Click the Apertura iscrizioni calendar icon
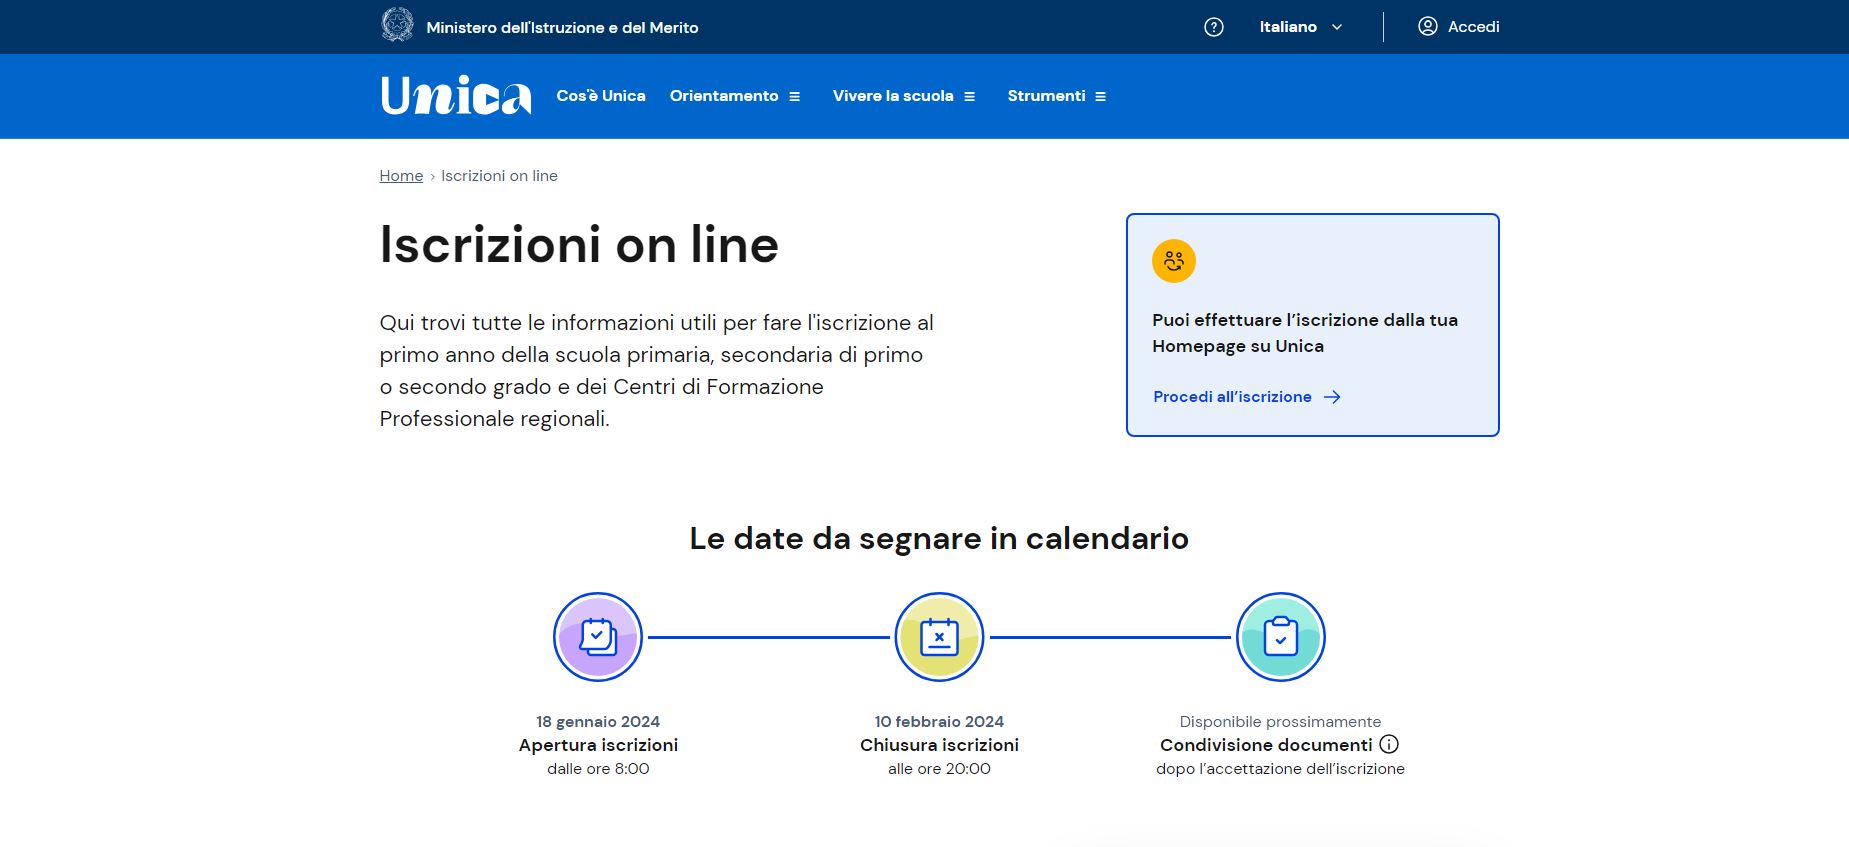Image resolution: width=1849 pixels, height=847 pixels. coord(598,637)
